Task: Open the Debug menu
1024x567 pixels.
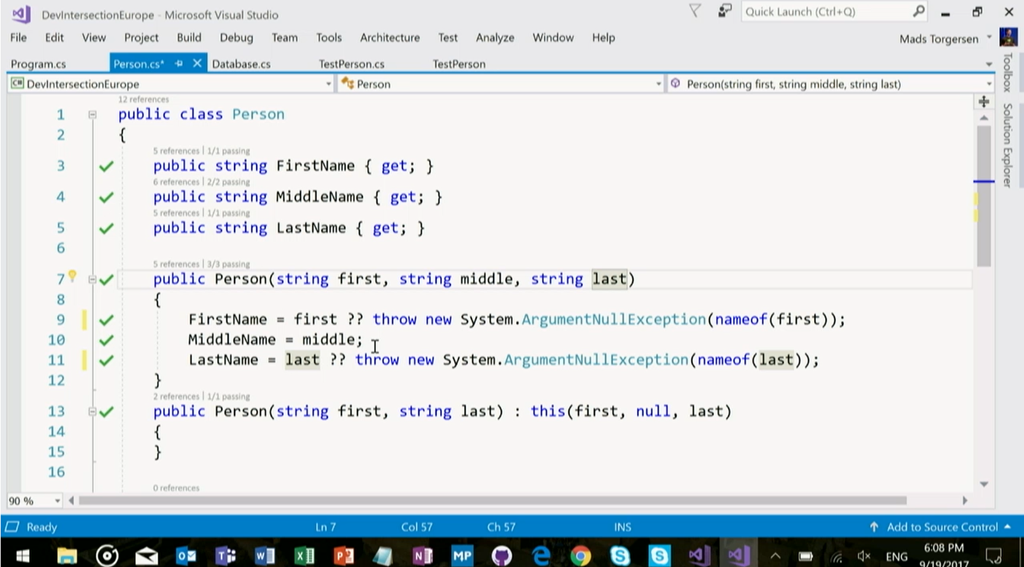Action: tap(236, 37)
